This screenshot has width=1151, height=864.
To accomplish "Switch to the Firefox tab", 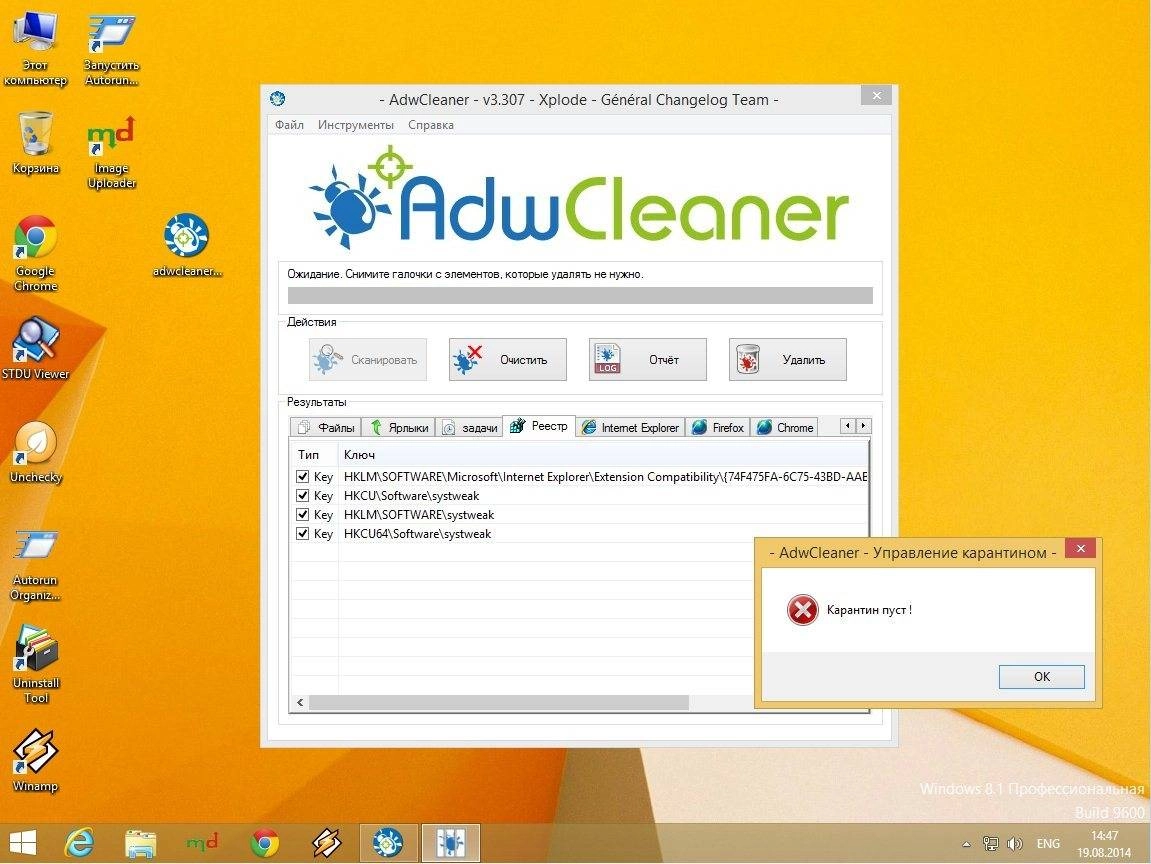I will click(718, 427).
